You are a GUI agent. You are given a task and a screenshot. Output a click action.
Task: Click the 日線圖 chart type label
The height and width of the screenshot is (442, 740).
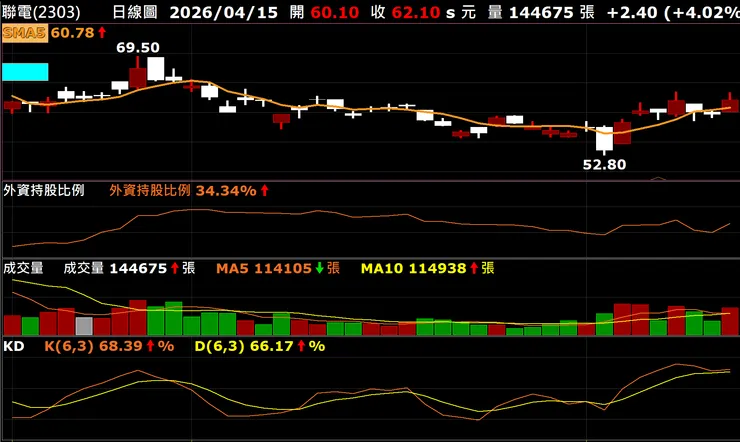click(135, 12)
